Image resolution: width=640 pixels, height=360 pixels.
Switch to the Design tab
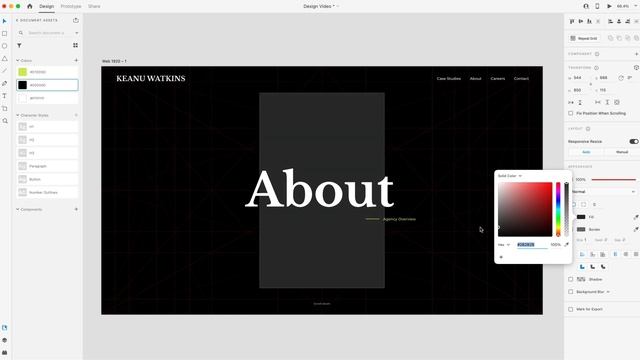click(x=47, y=6)
